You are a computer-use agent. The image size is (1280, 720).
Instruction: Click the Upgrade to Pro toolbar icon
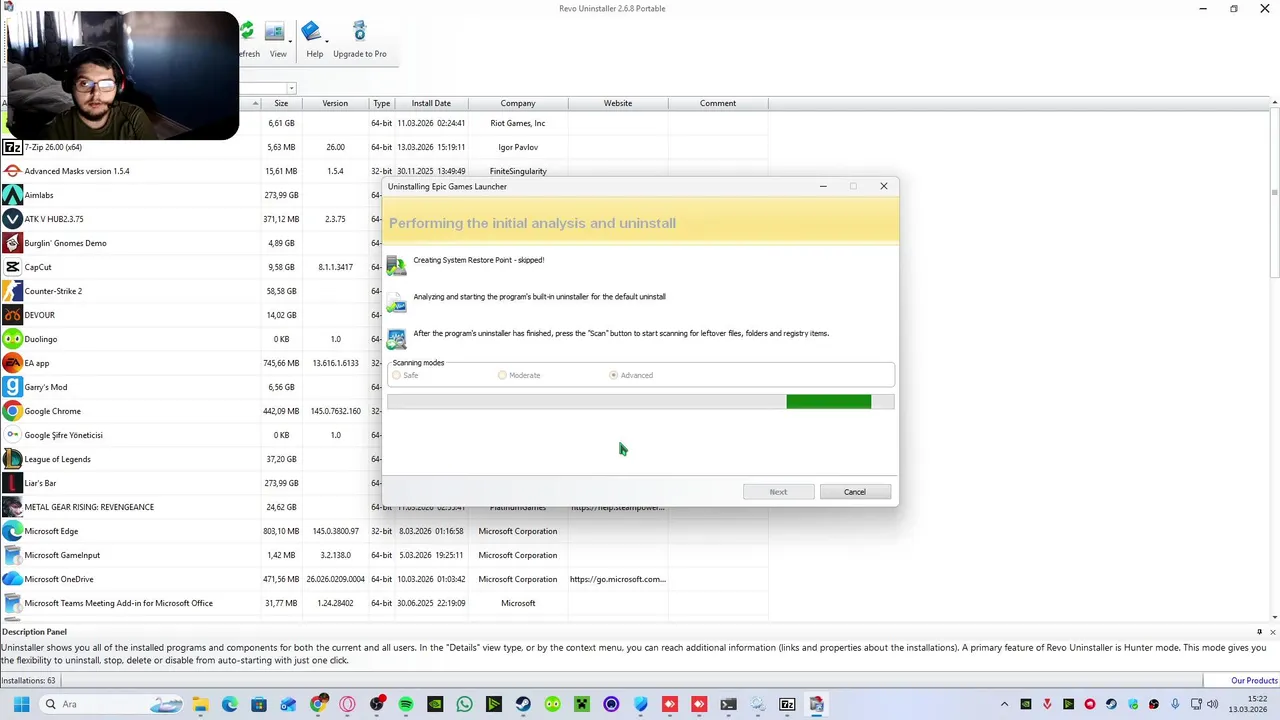click(360, 32)
